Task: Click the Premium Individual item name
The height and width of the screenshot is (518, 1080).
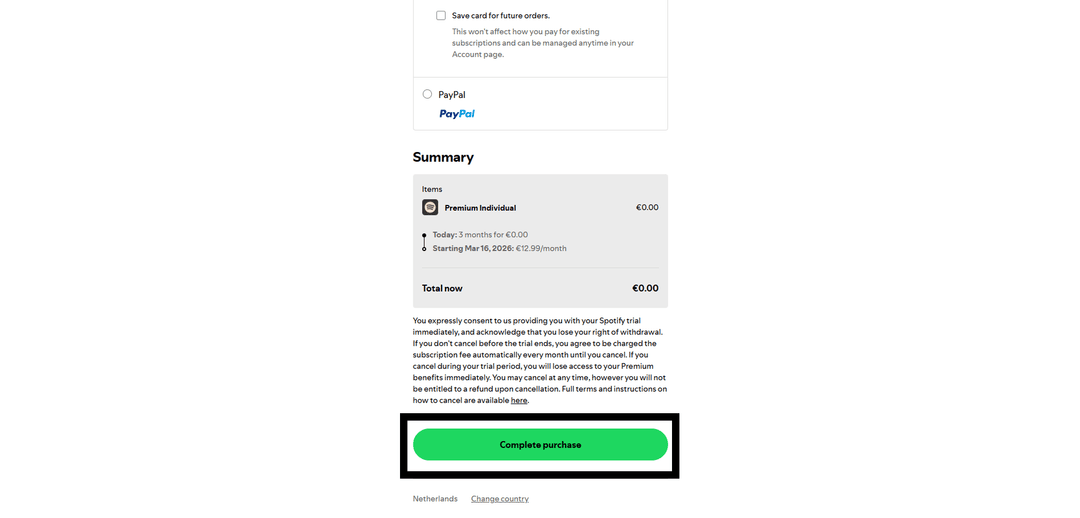Action: click(480, 208)
